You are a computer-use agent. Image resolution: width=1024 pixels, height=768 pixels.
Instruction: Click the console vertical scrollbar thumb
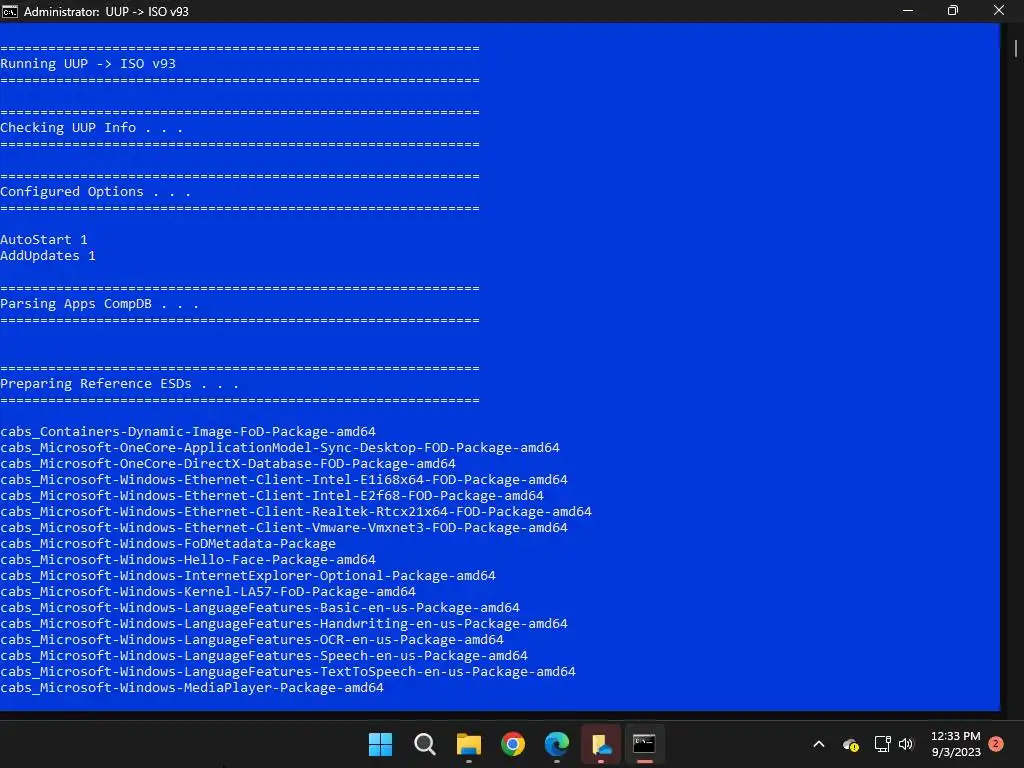[1016, 49]
